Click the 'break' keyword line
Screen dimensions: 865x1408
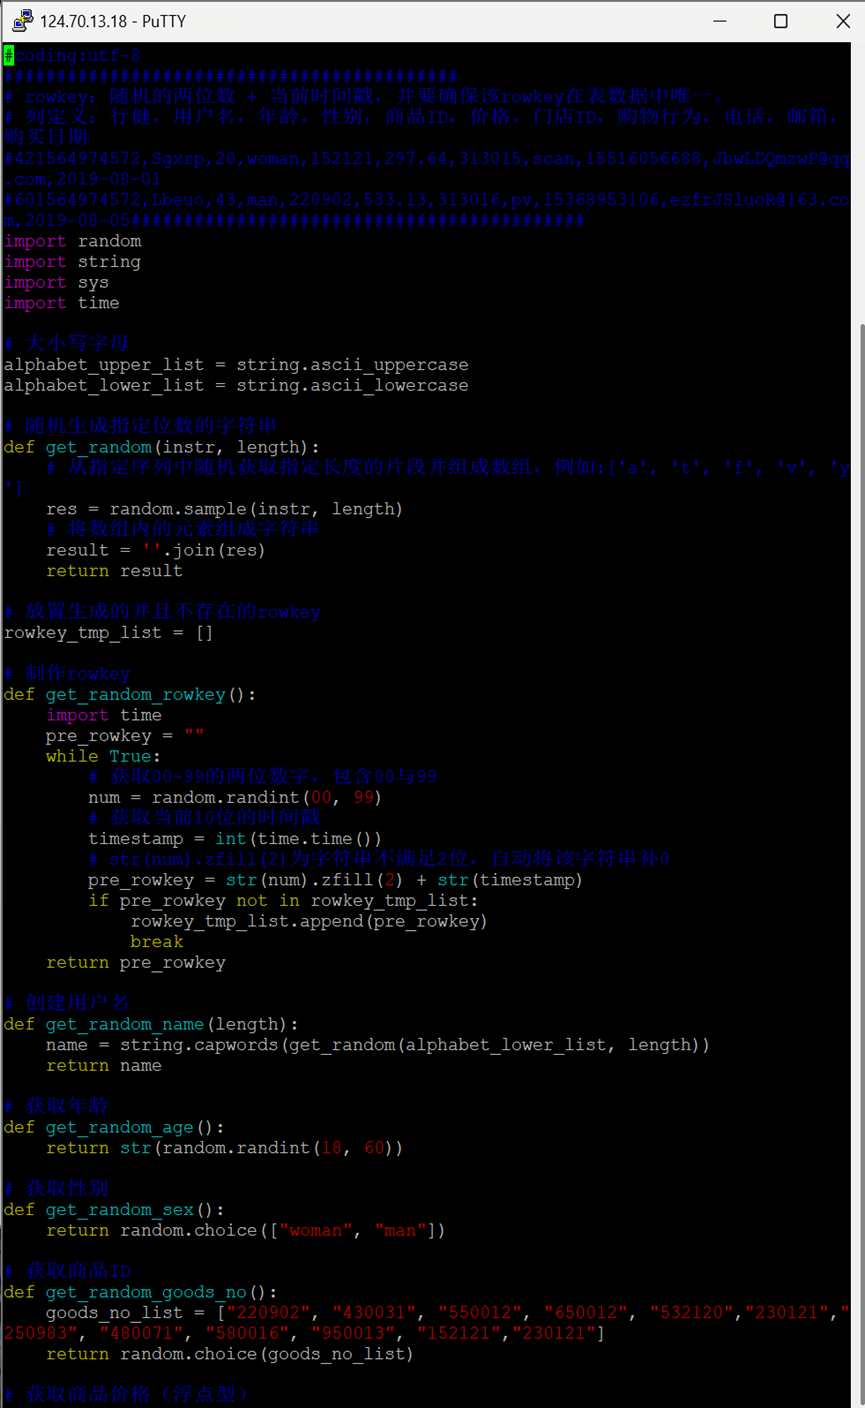(x=157, y=942)
